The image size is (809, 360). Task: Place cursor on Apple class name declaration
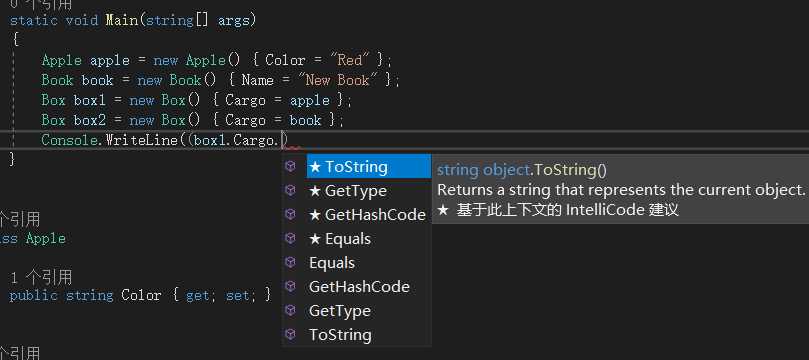46,239
